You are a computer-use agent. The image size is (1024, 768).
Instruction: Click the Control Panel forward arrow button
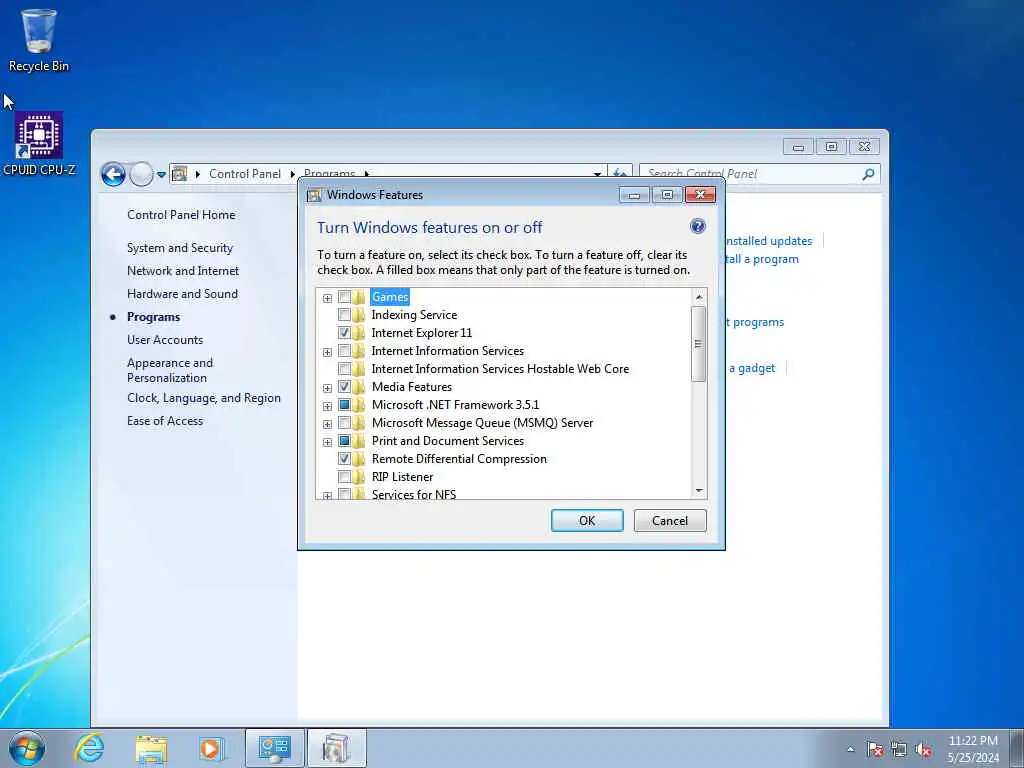(141, 174)
